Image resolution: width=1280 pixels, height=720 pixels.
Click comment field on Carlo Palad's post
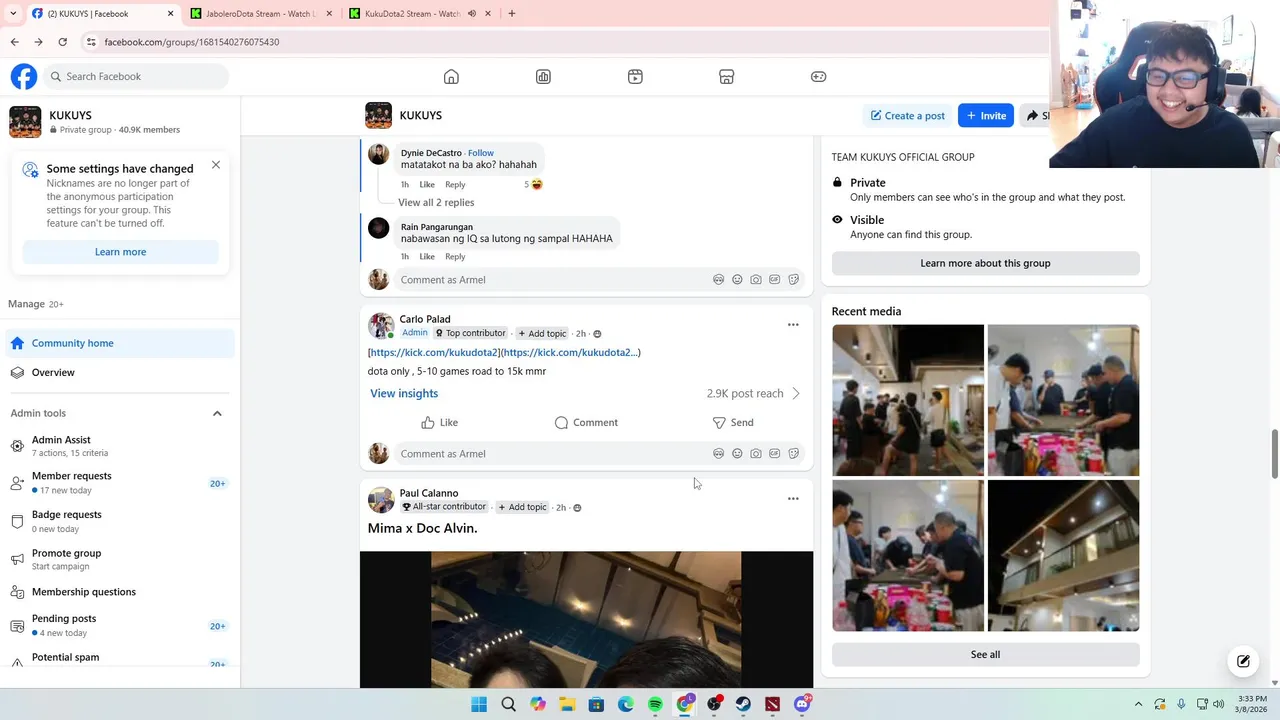tap(550, 454)
